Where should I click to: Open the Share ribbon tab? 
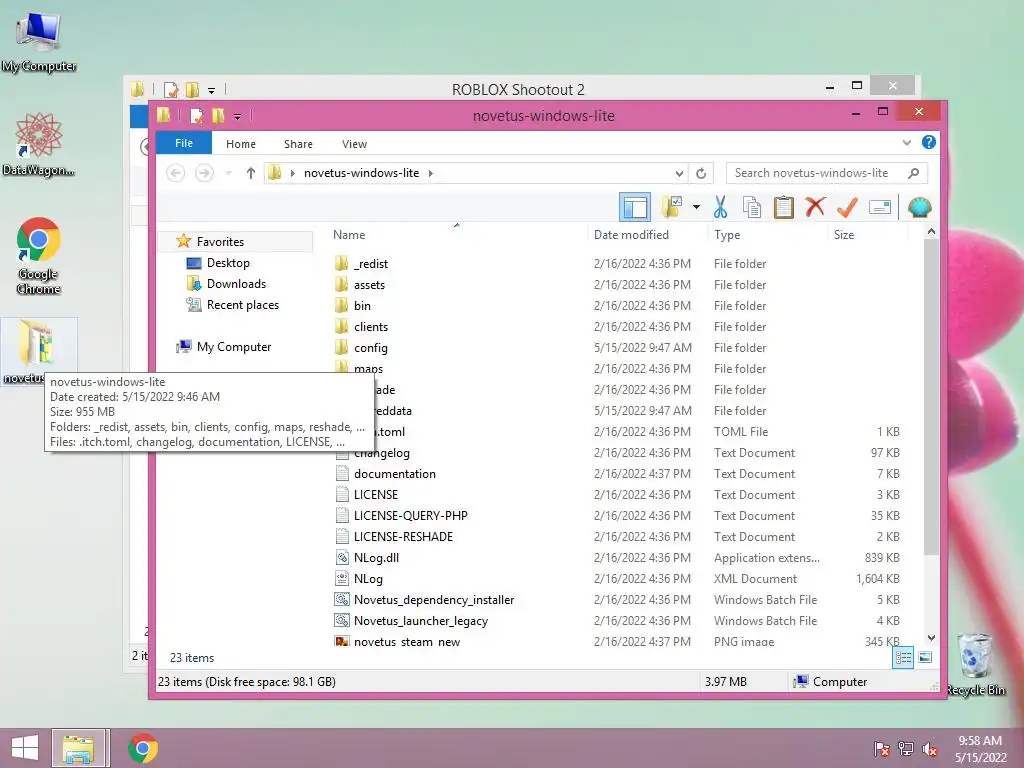pyautogui.click(x=298, y=144)
